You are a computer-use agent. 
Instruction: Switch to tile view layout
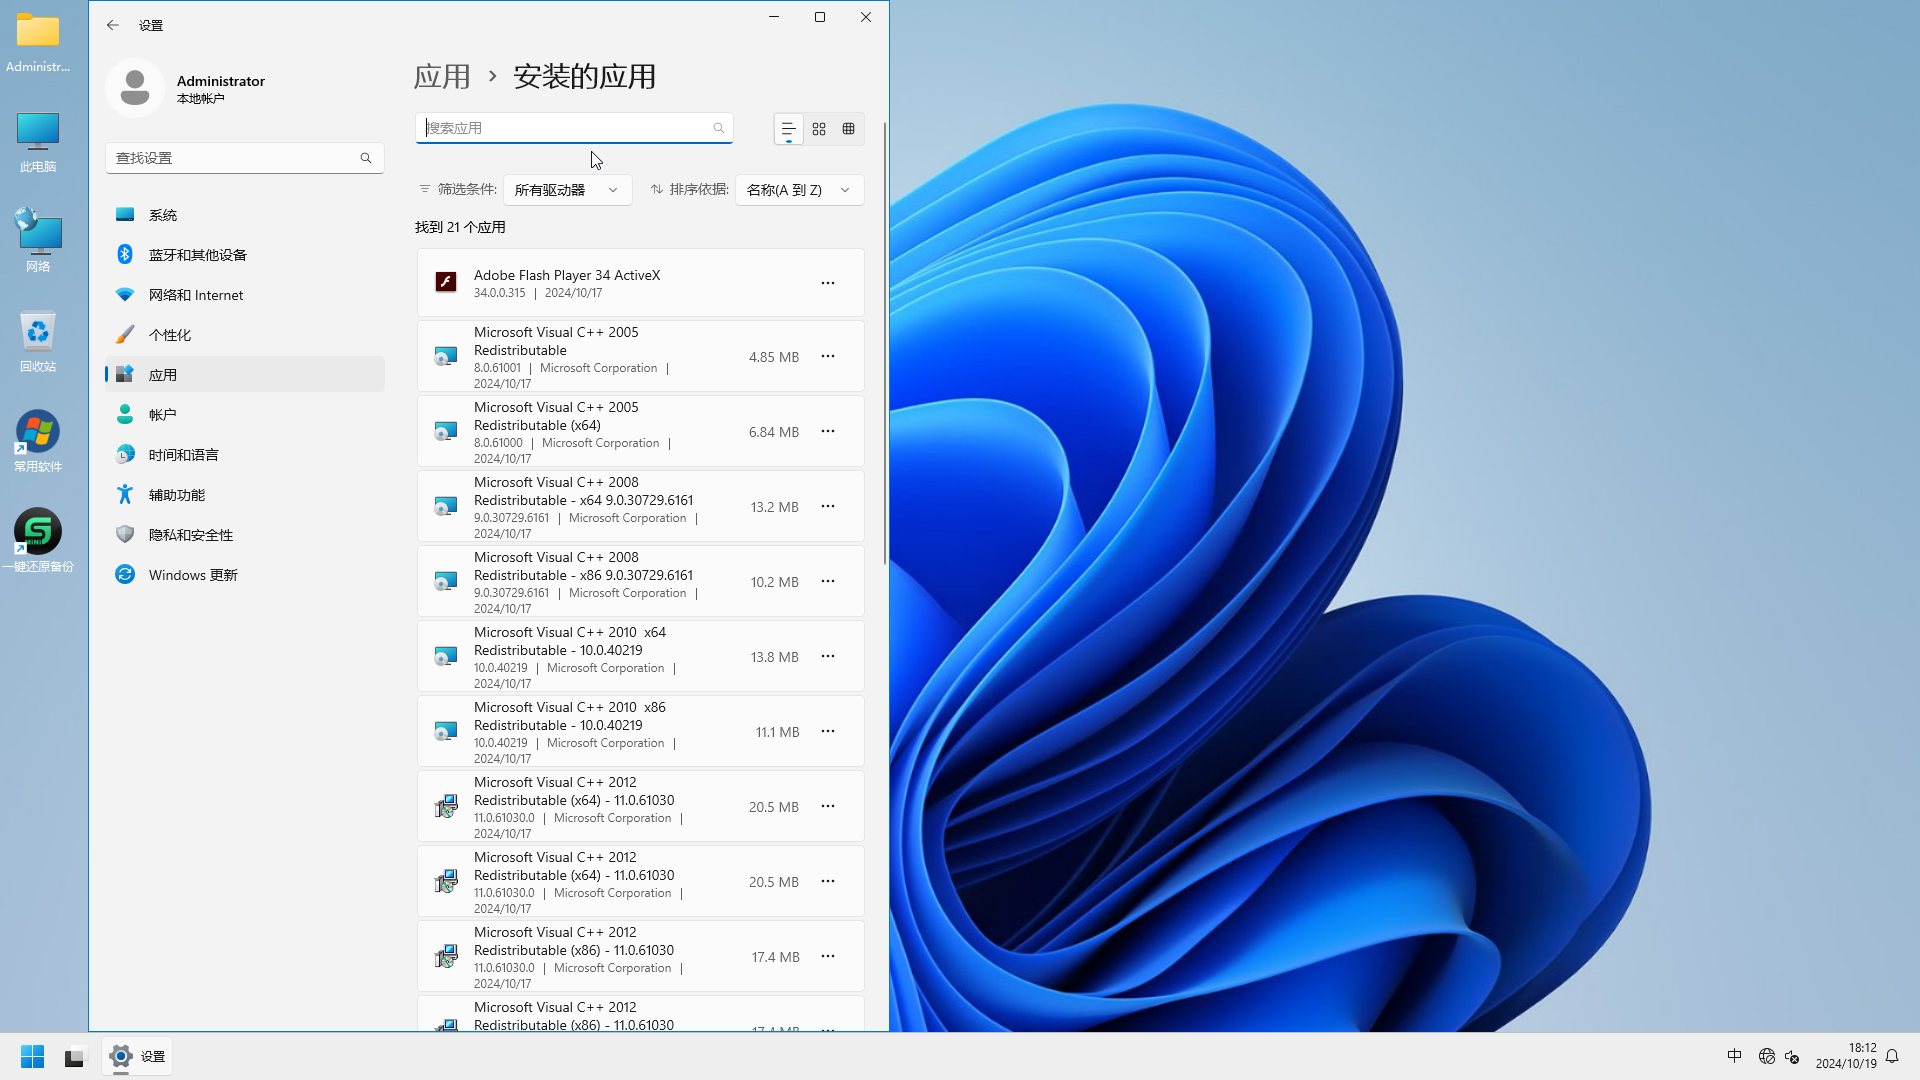[849, 129]
